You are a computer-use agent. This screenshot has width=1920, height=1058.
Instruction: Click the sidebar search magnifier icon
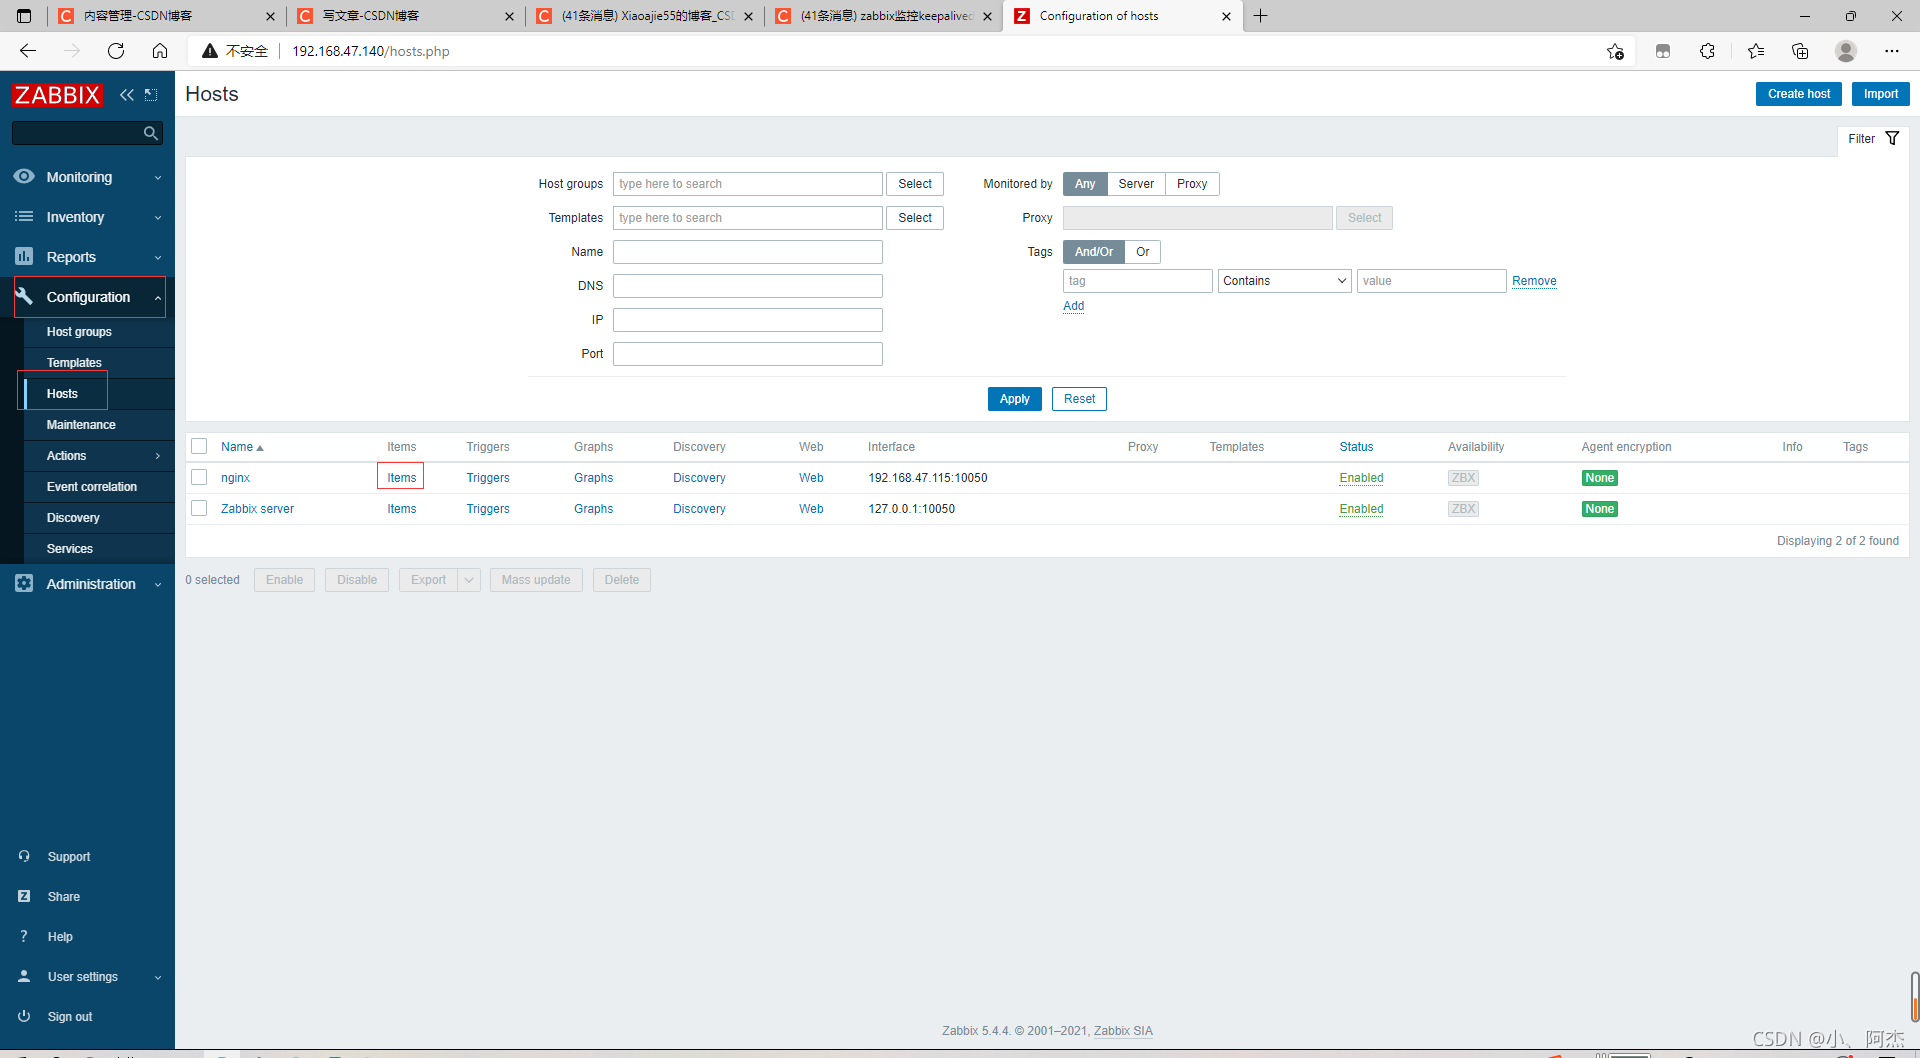tap(150, 133)
